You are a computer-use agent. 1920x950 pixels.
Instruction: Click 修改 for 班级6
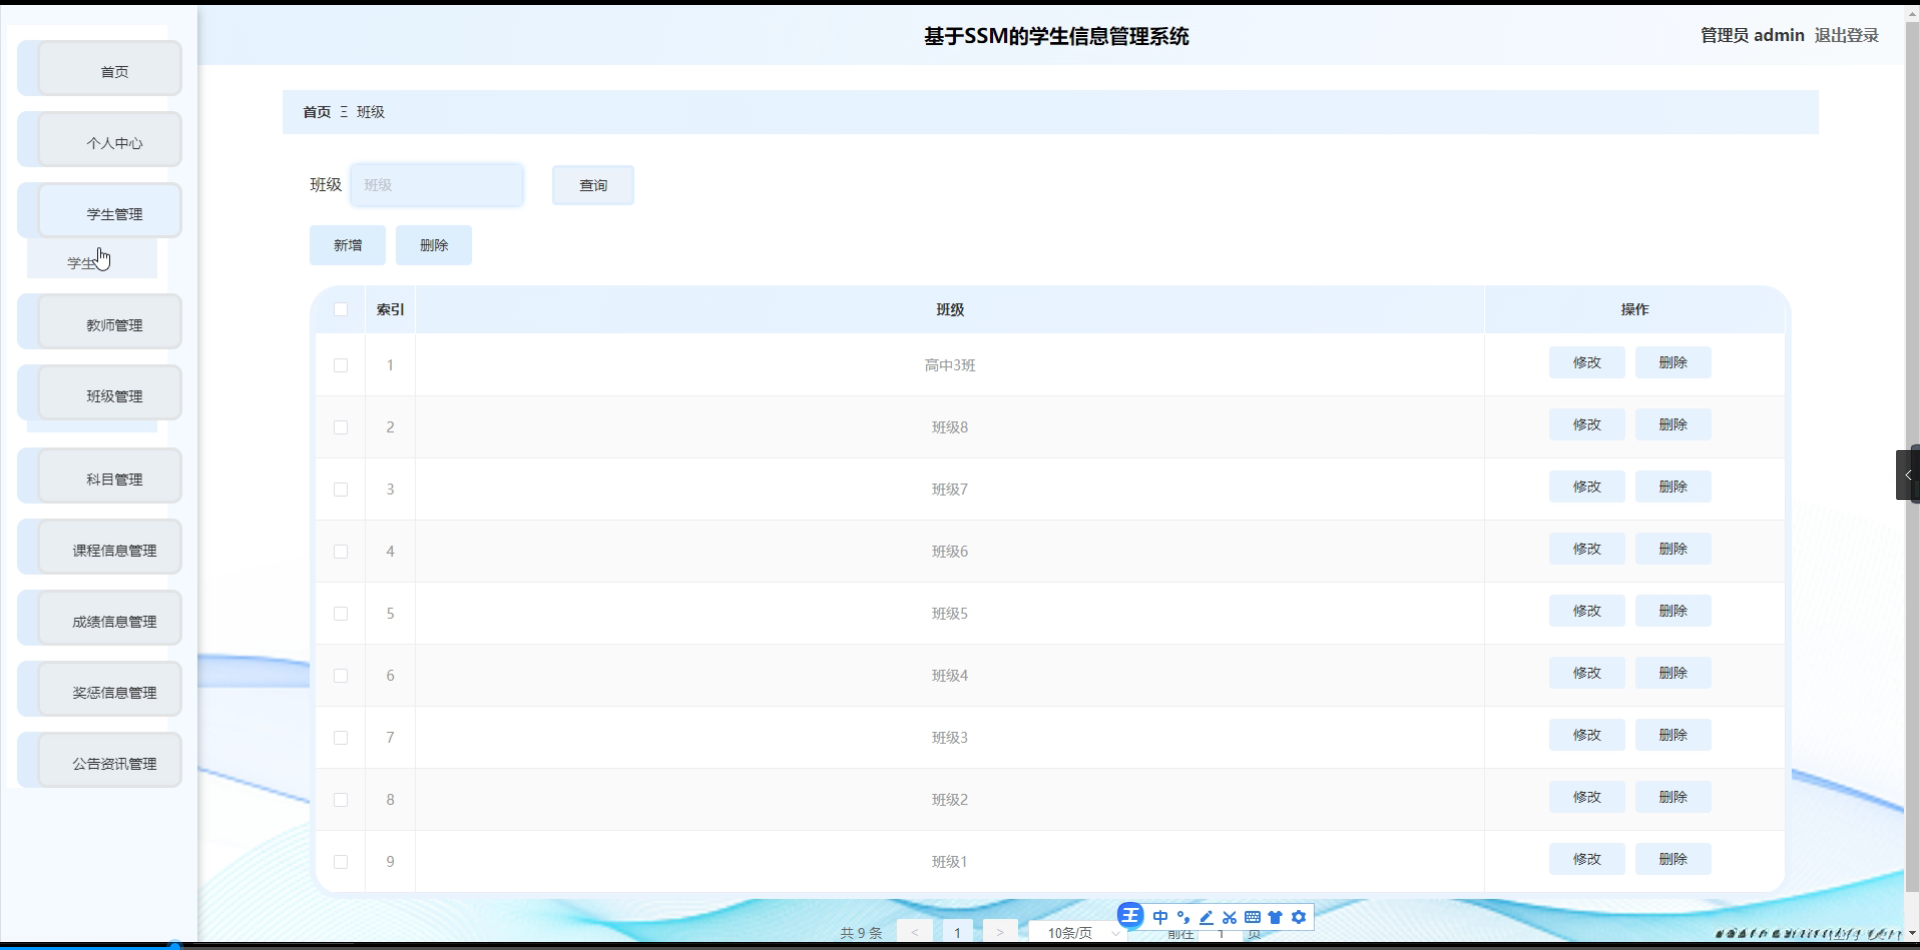point(1587,548)
